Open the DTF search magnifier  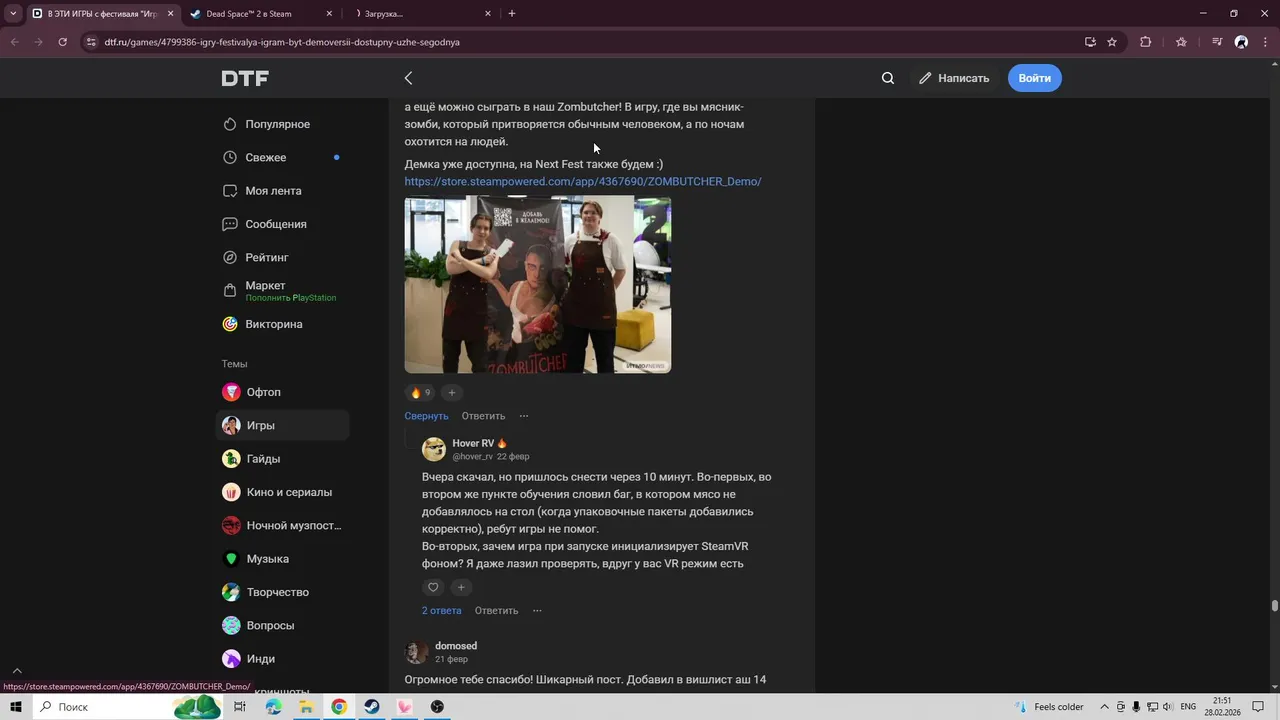click(888, 78)
